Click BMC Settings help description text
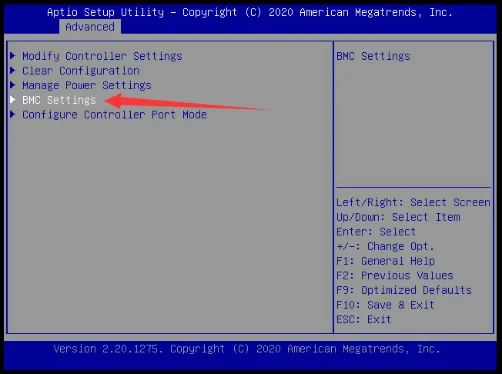This screenshot has width=502, height=374. coord(373,56)
